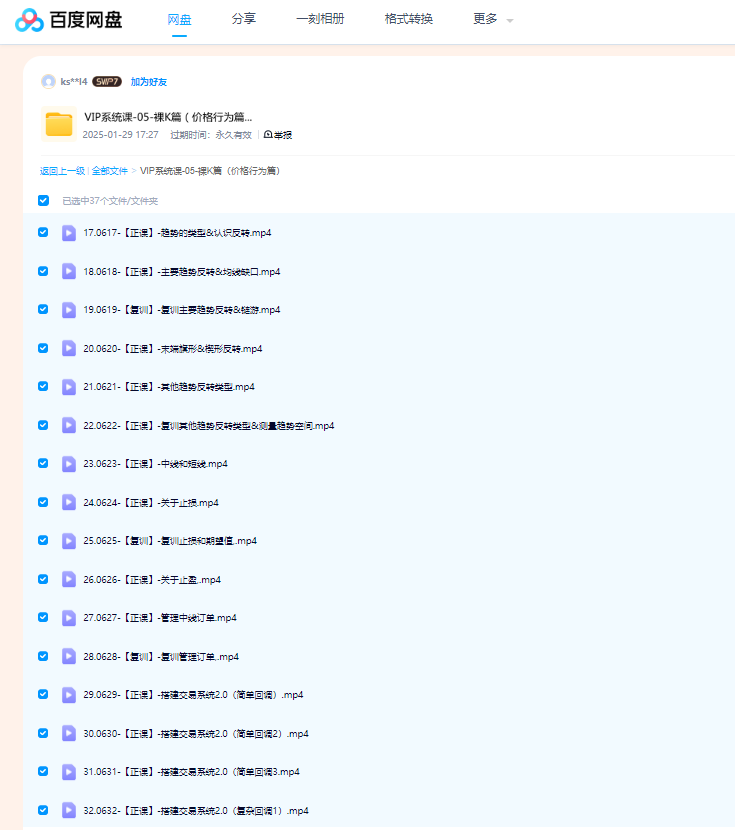Image resolution: width=735 pixels, height=830 pixels.
Task: Click video icon for file 24.0624
Action: click(x=69, y=502)
